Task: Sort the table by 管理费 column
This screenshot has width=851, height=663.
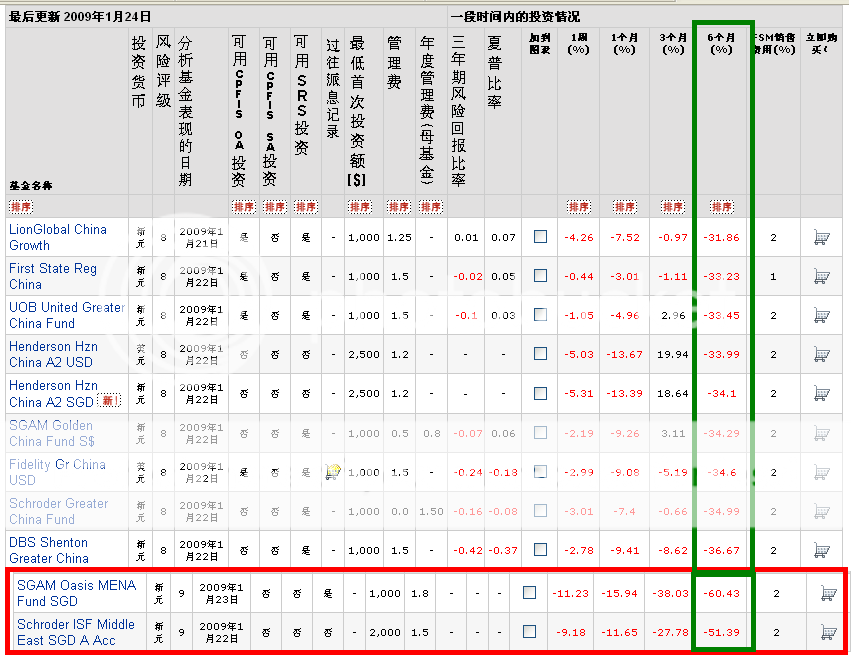Action: tap(399, 207)
